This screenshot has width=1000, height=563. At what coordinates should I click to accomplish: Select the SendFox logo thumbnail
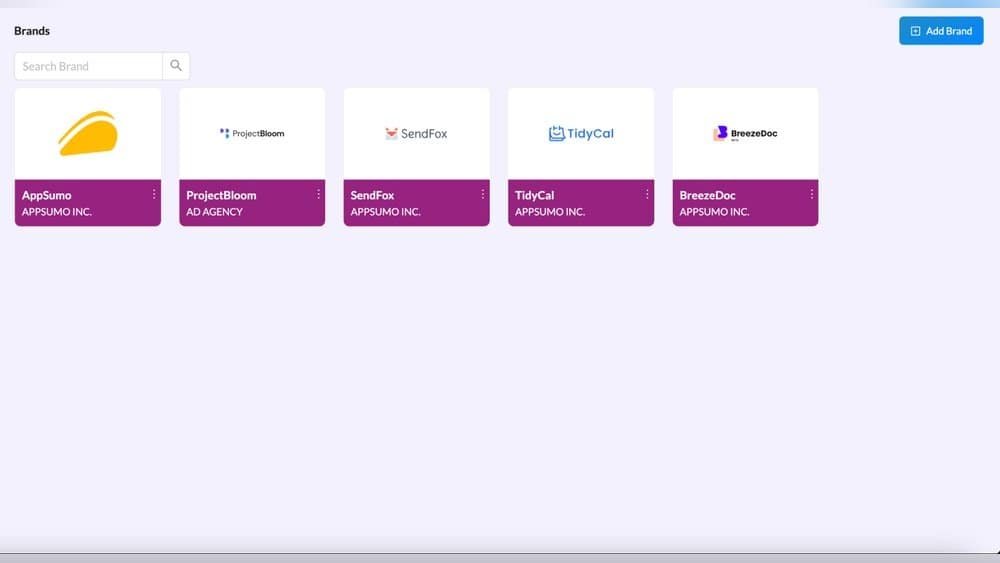point(416,133)
